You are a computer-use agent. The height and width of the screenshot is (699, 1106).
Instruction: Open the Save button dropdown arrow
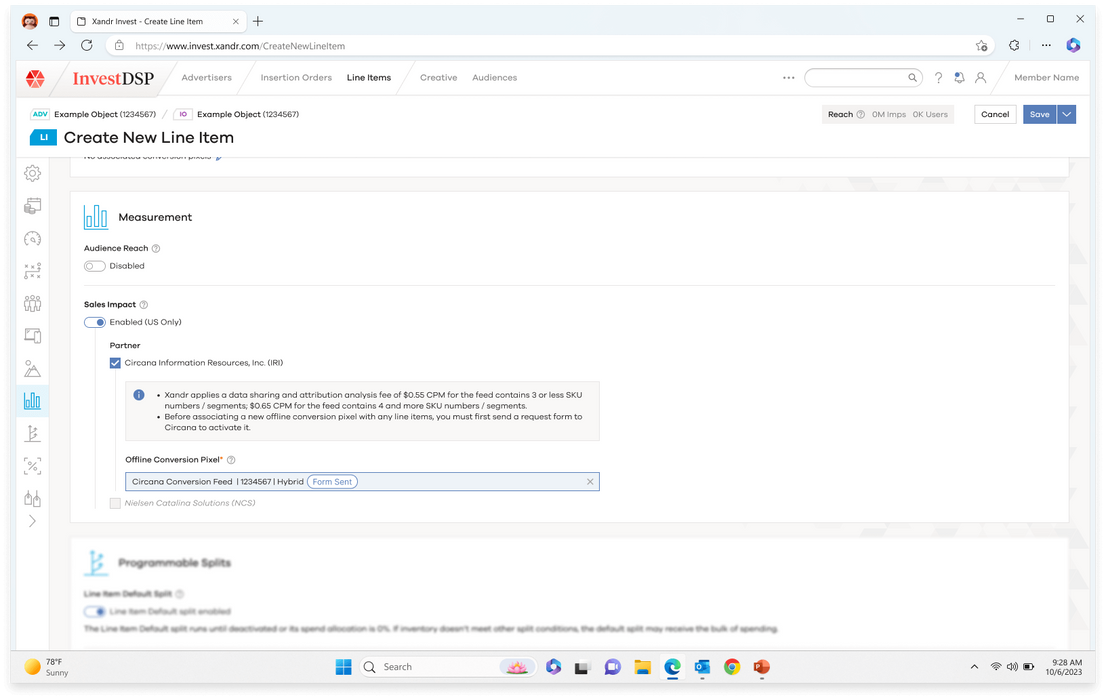[1066, 114]
